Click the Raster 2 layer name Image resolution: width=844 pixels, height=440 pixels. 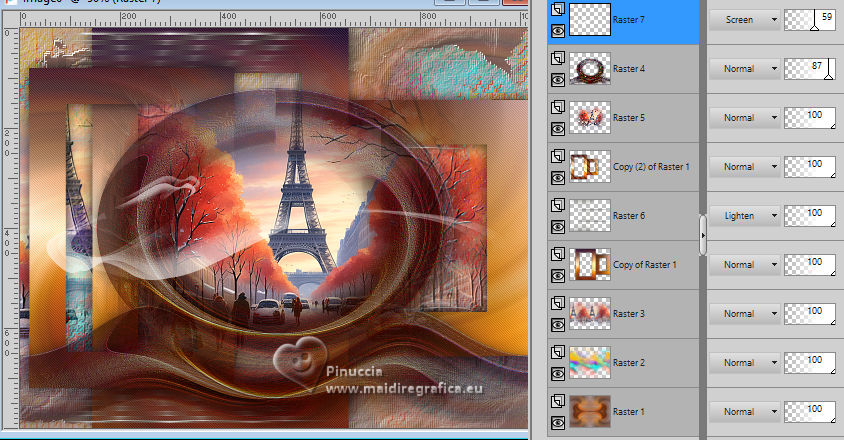[629, 363]
